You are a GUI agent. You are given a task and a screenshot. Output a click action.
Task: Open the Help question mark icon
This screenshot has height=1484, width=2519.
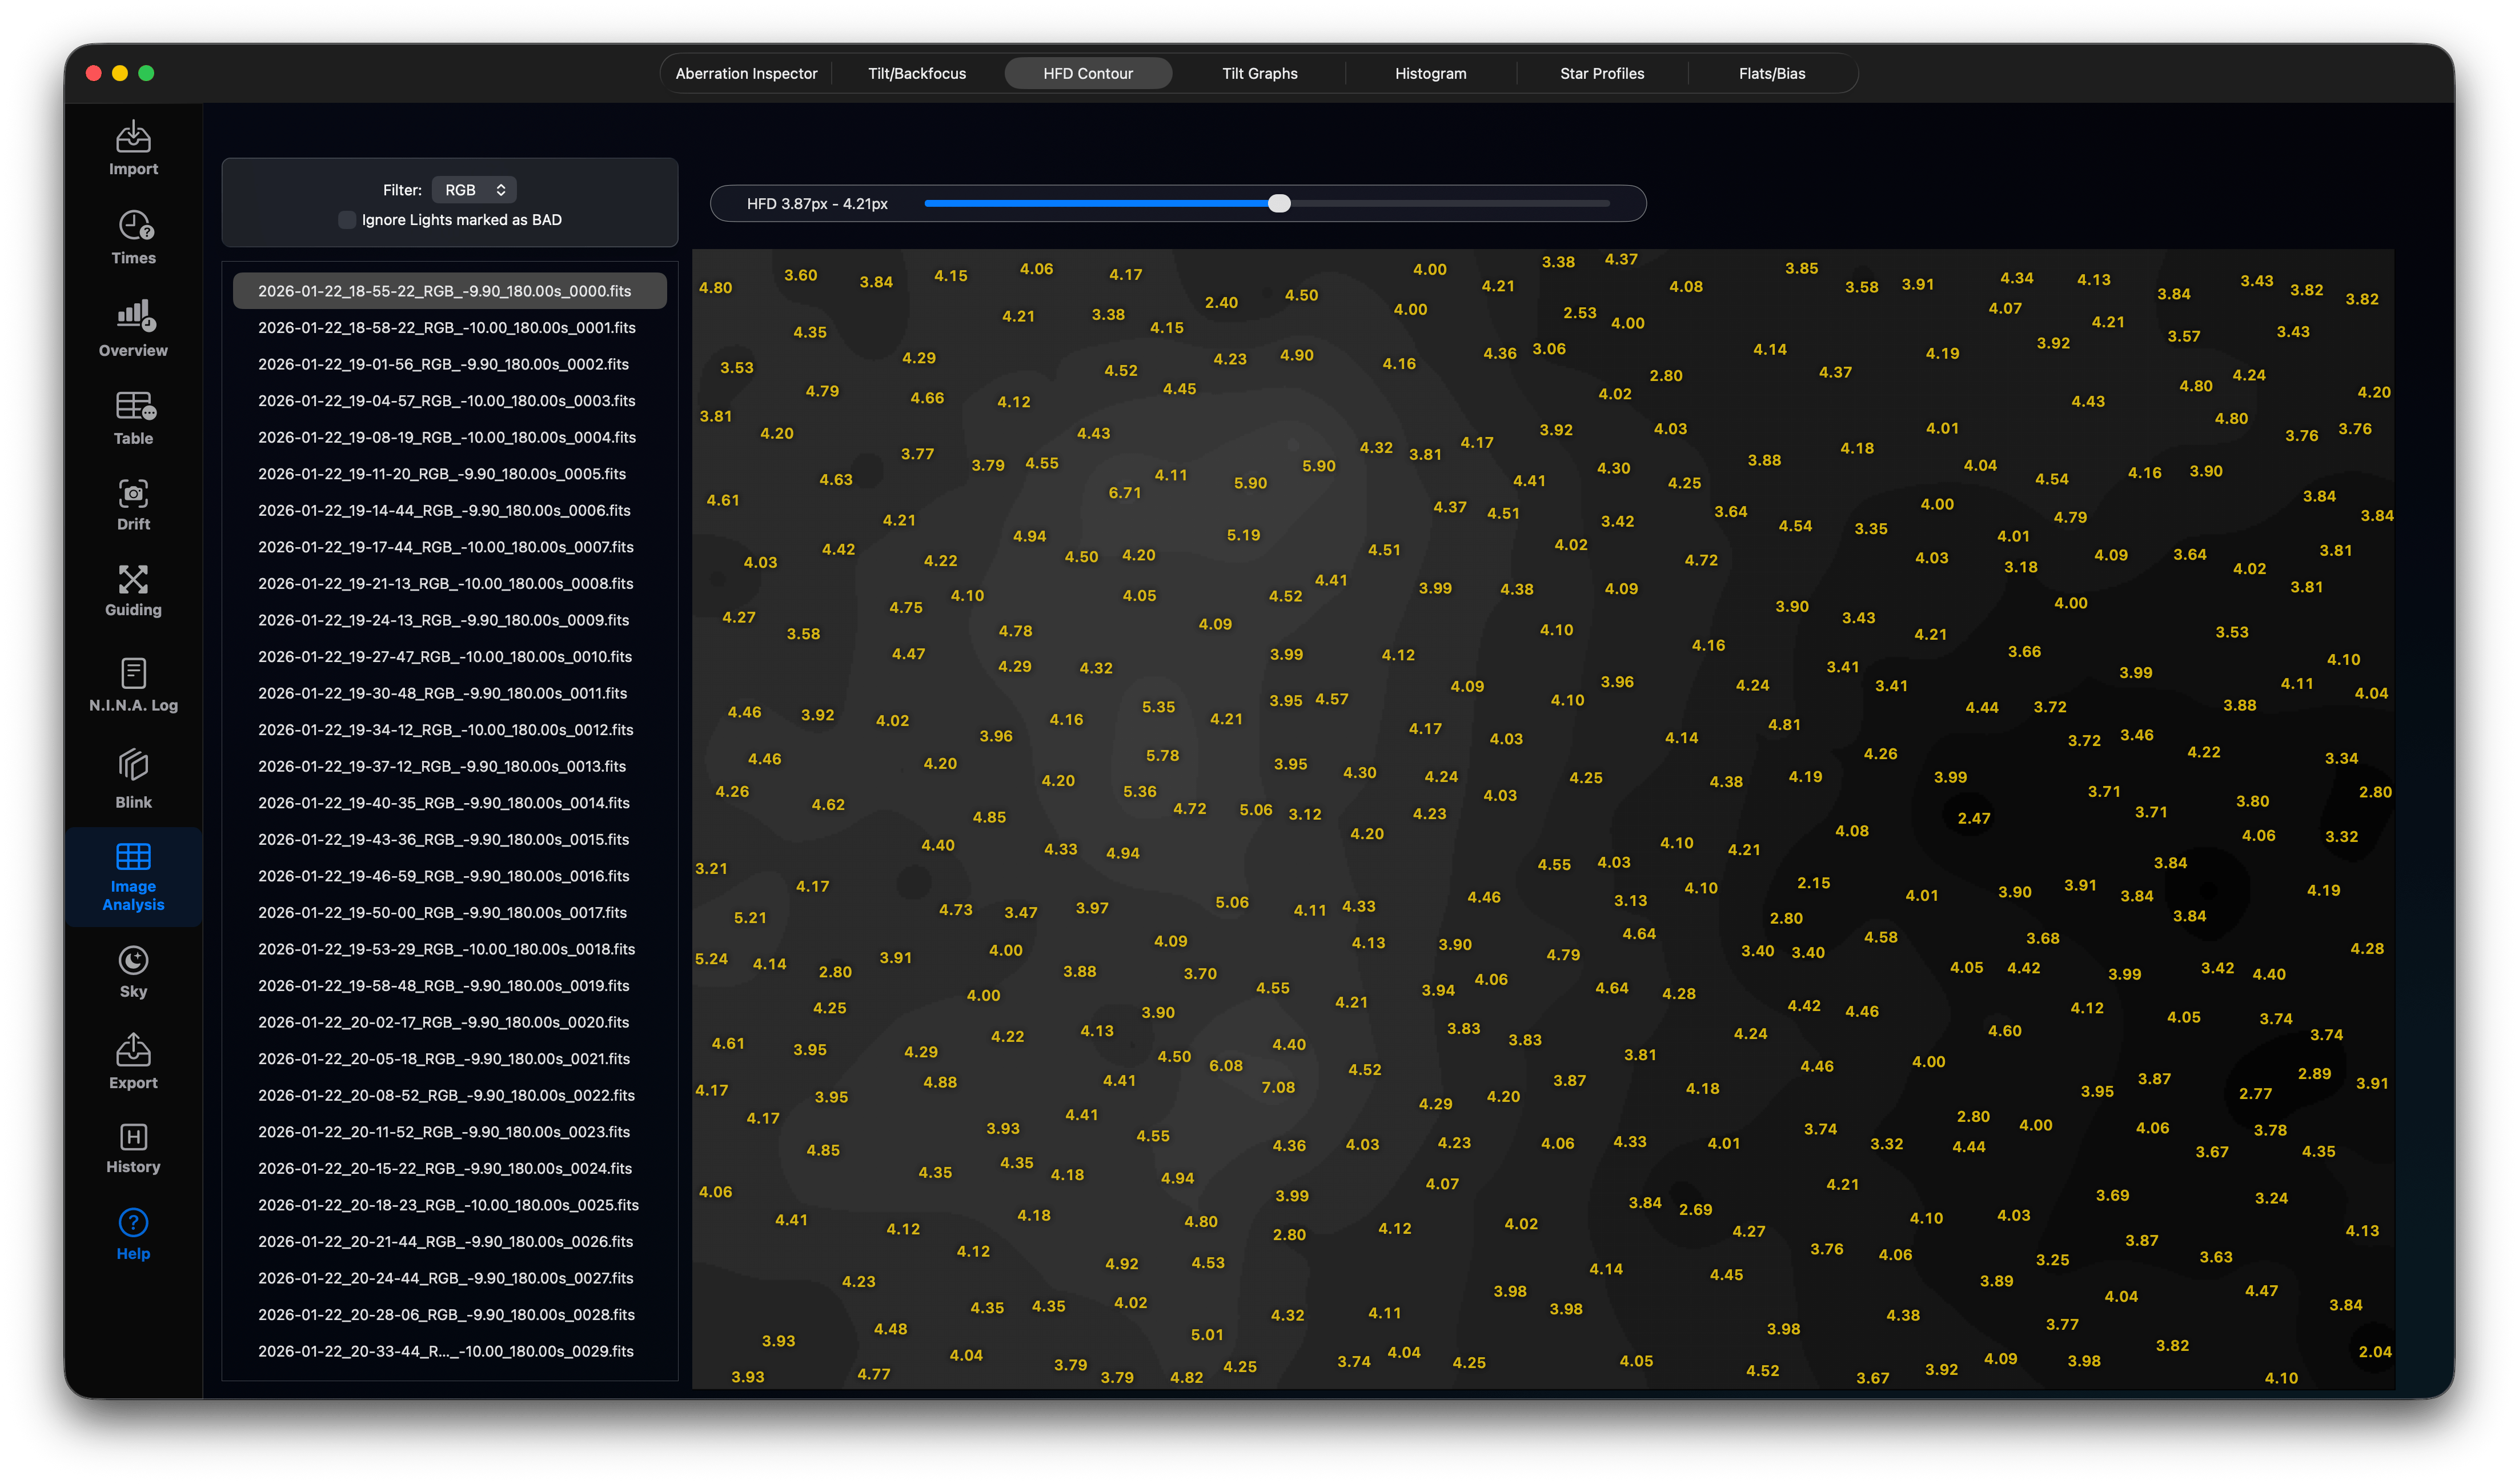click(x=134, y=1223)
